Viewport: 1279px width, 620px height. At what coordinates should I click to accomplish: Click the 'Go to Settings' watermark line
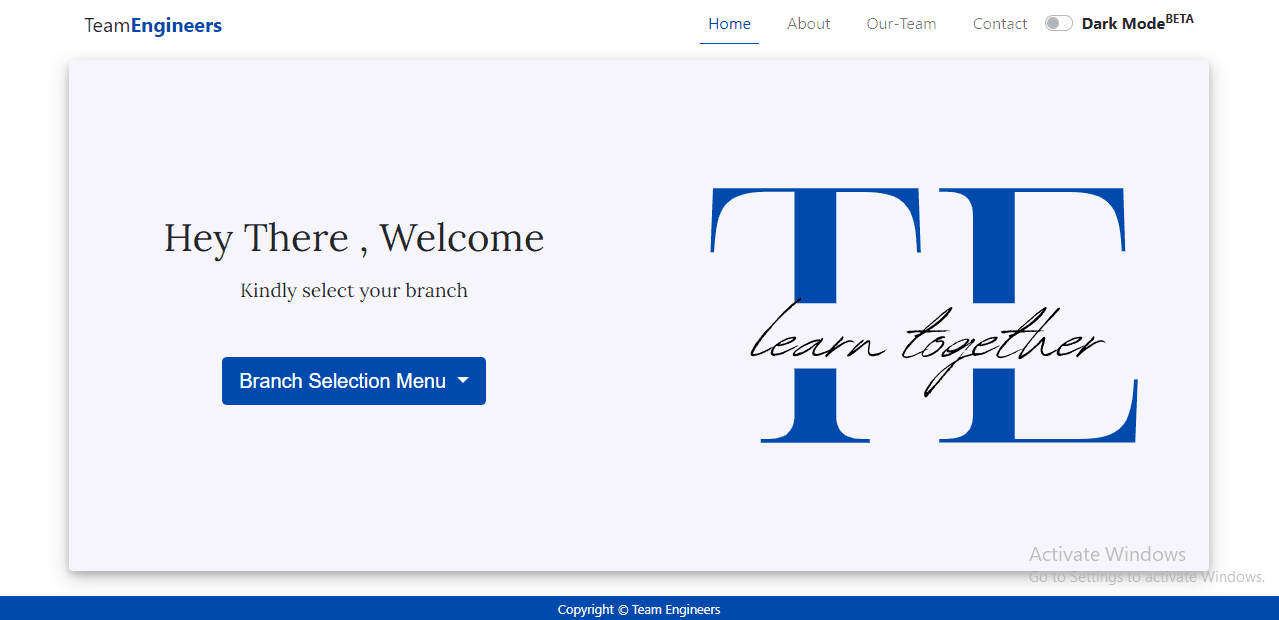click(1146, 577)
